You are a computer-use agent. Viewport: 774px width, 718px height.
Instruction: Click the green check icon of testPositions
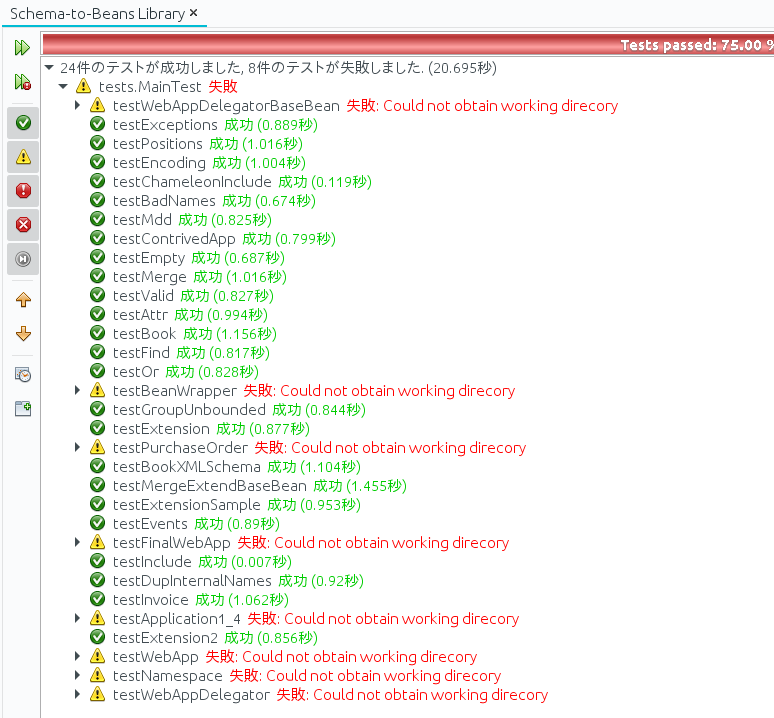98,143
